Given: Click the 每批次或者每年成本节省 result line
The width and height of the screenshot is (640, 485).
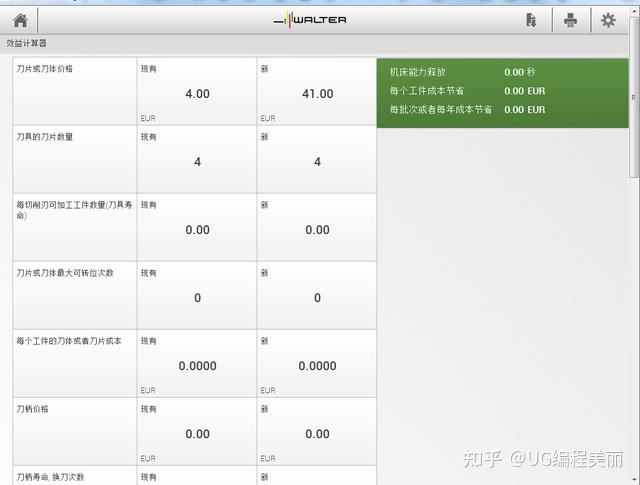Looking at the screenshot, I should tap(467, 109).
